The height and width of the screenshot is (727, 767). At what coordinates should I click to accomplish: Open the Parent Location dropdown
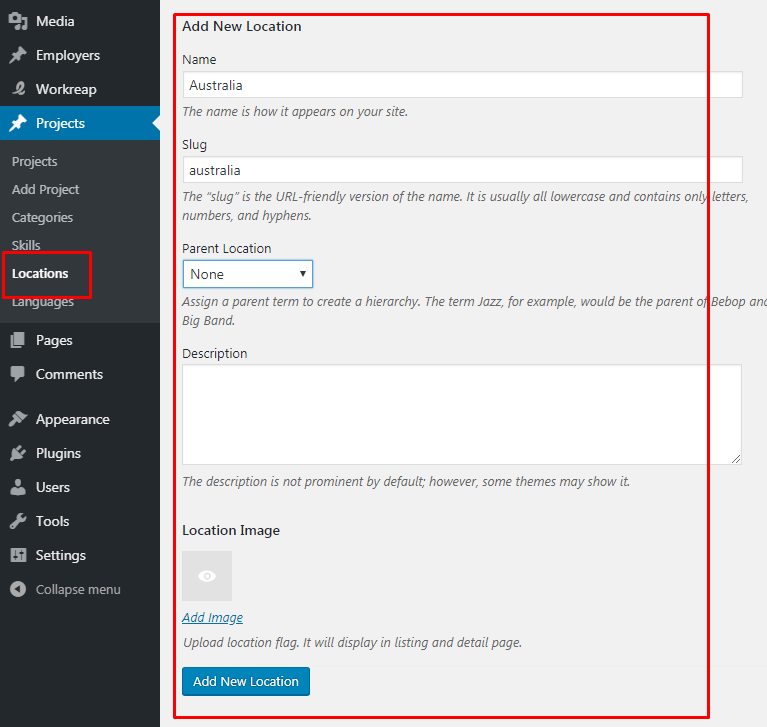(x=248, y=274)
